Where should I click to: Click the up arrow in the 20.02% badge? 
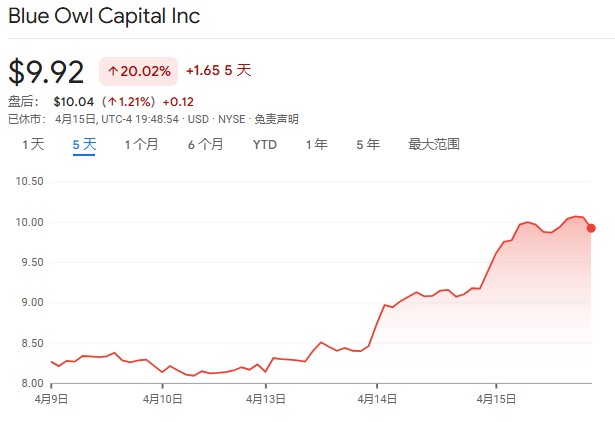[113, 71]
